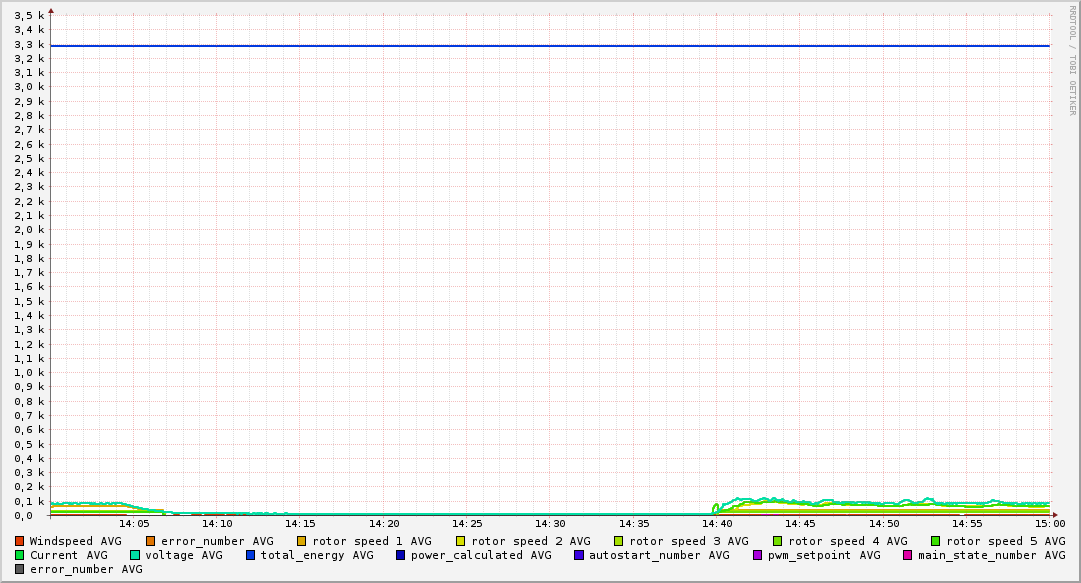1081x583 pixels.
Task: Click the blue total_energy AVG swatch
Action: (x=251, y=555)
